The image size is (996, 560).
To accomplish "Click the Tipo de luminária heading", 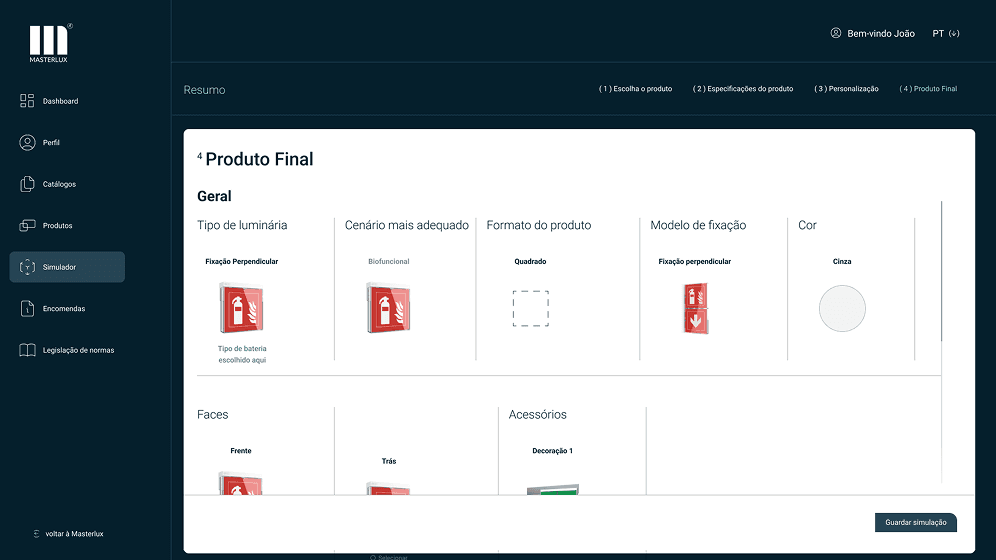I will click(x=242, y=225).
